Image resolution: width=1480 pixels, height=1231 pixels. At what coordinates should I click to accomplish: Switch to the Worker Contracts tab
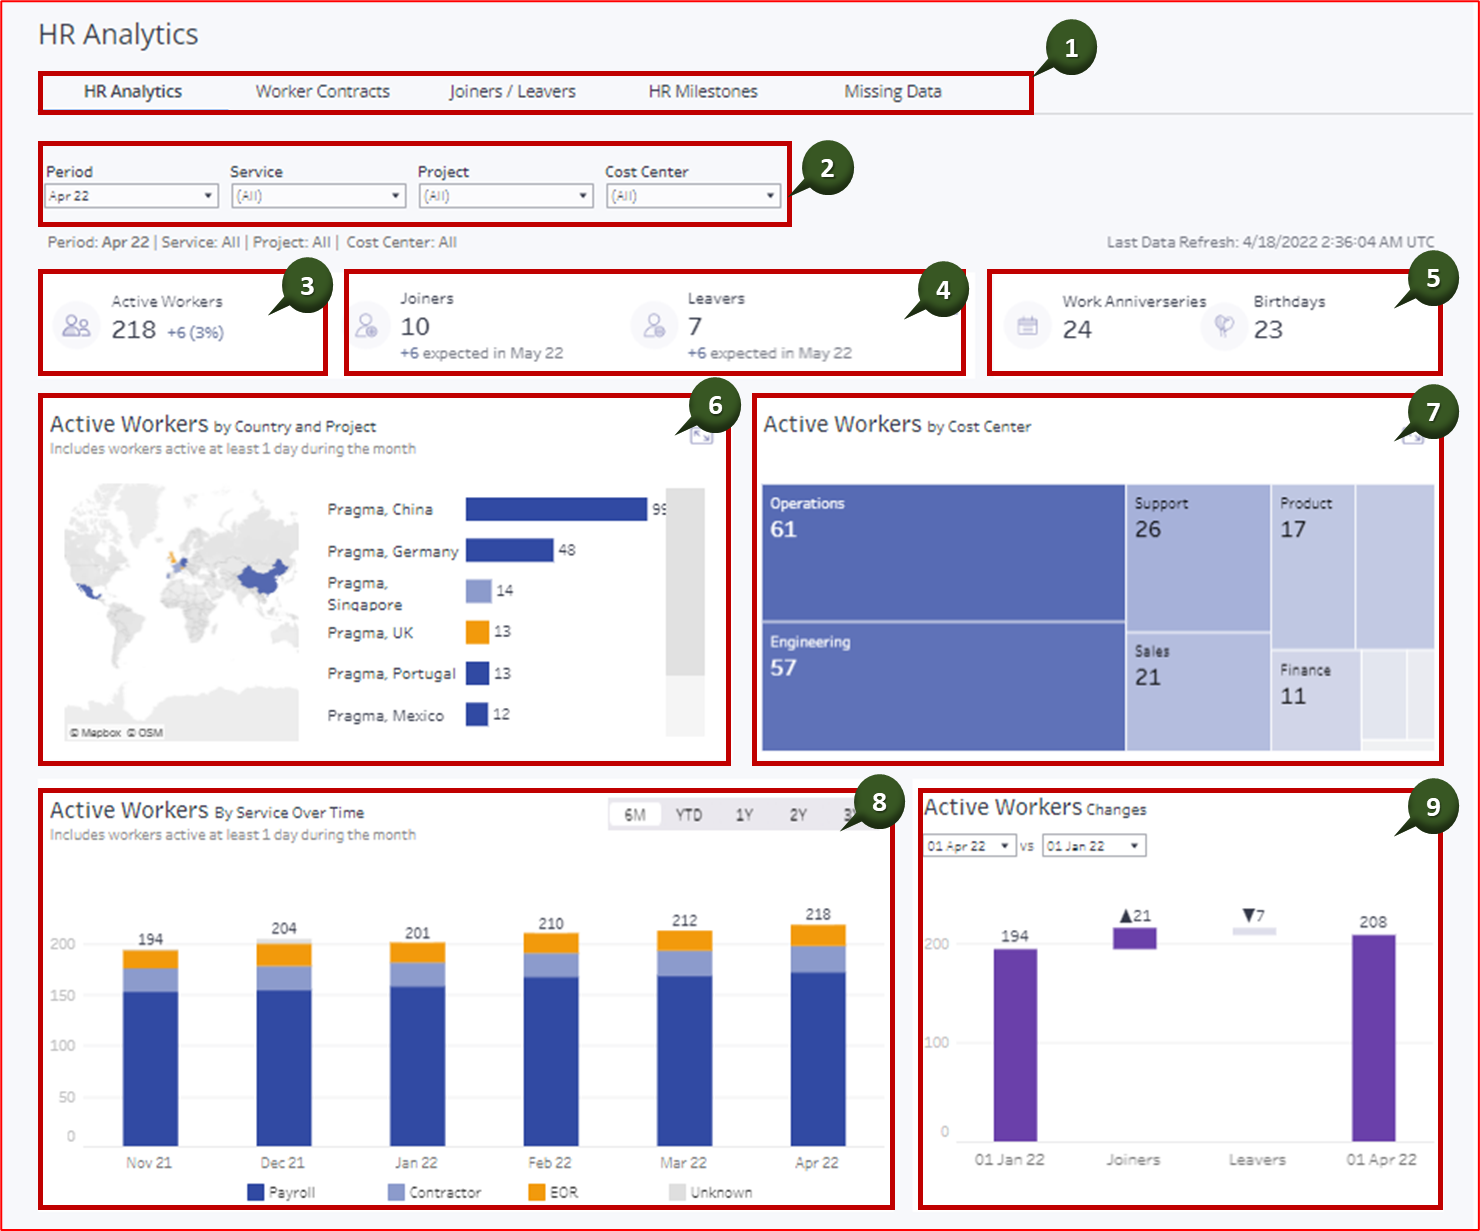pyautogui.click(x=323, y=91)
